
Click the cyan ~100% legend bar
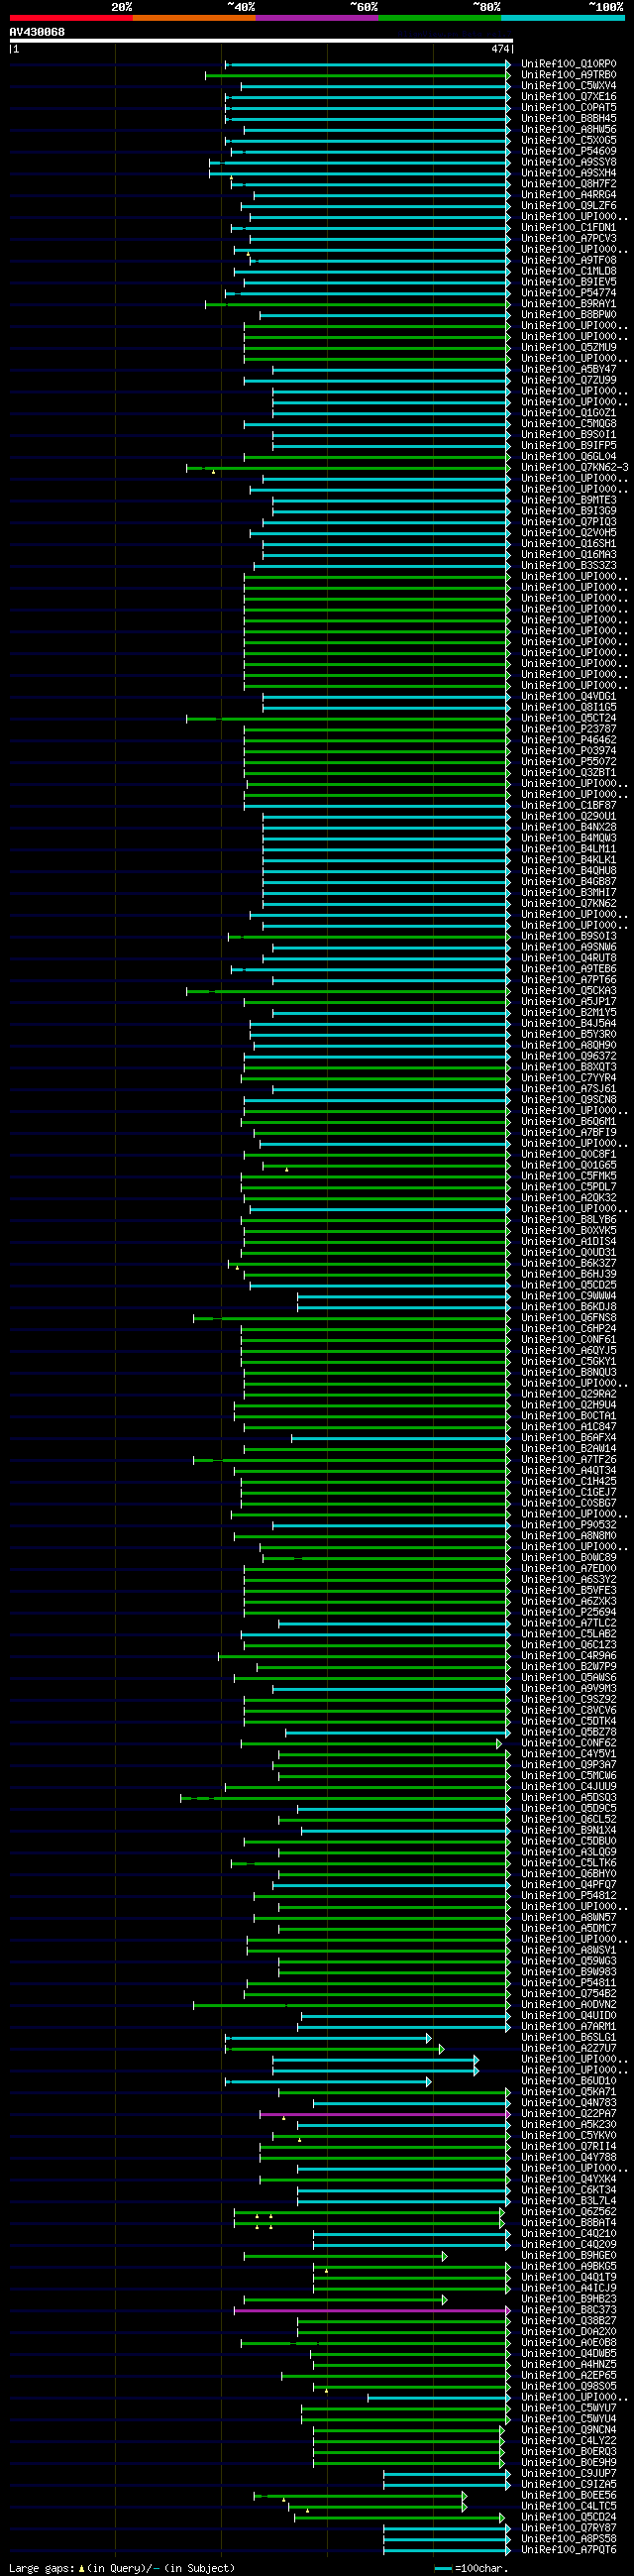[x=563, y=18]
